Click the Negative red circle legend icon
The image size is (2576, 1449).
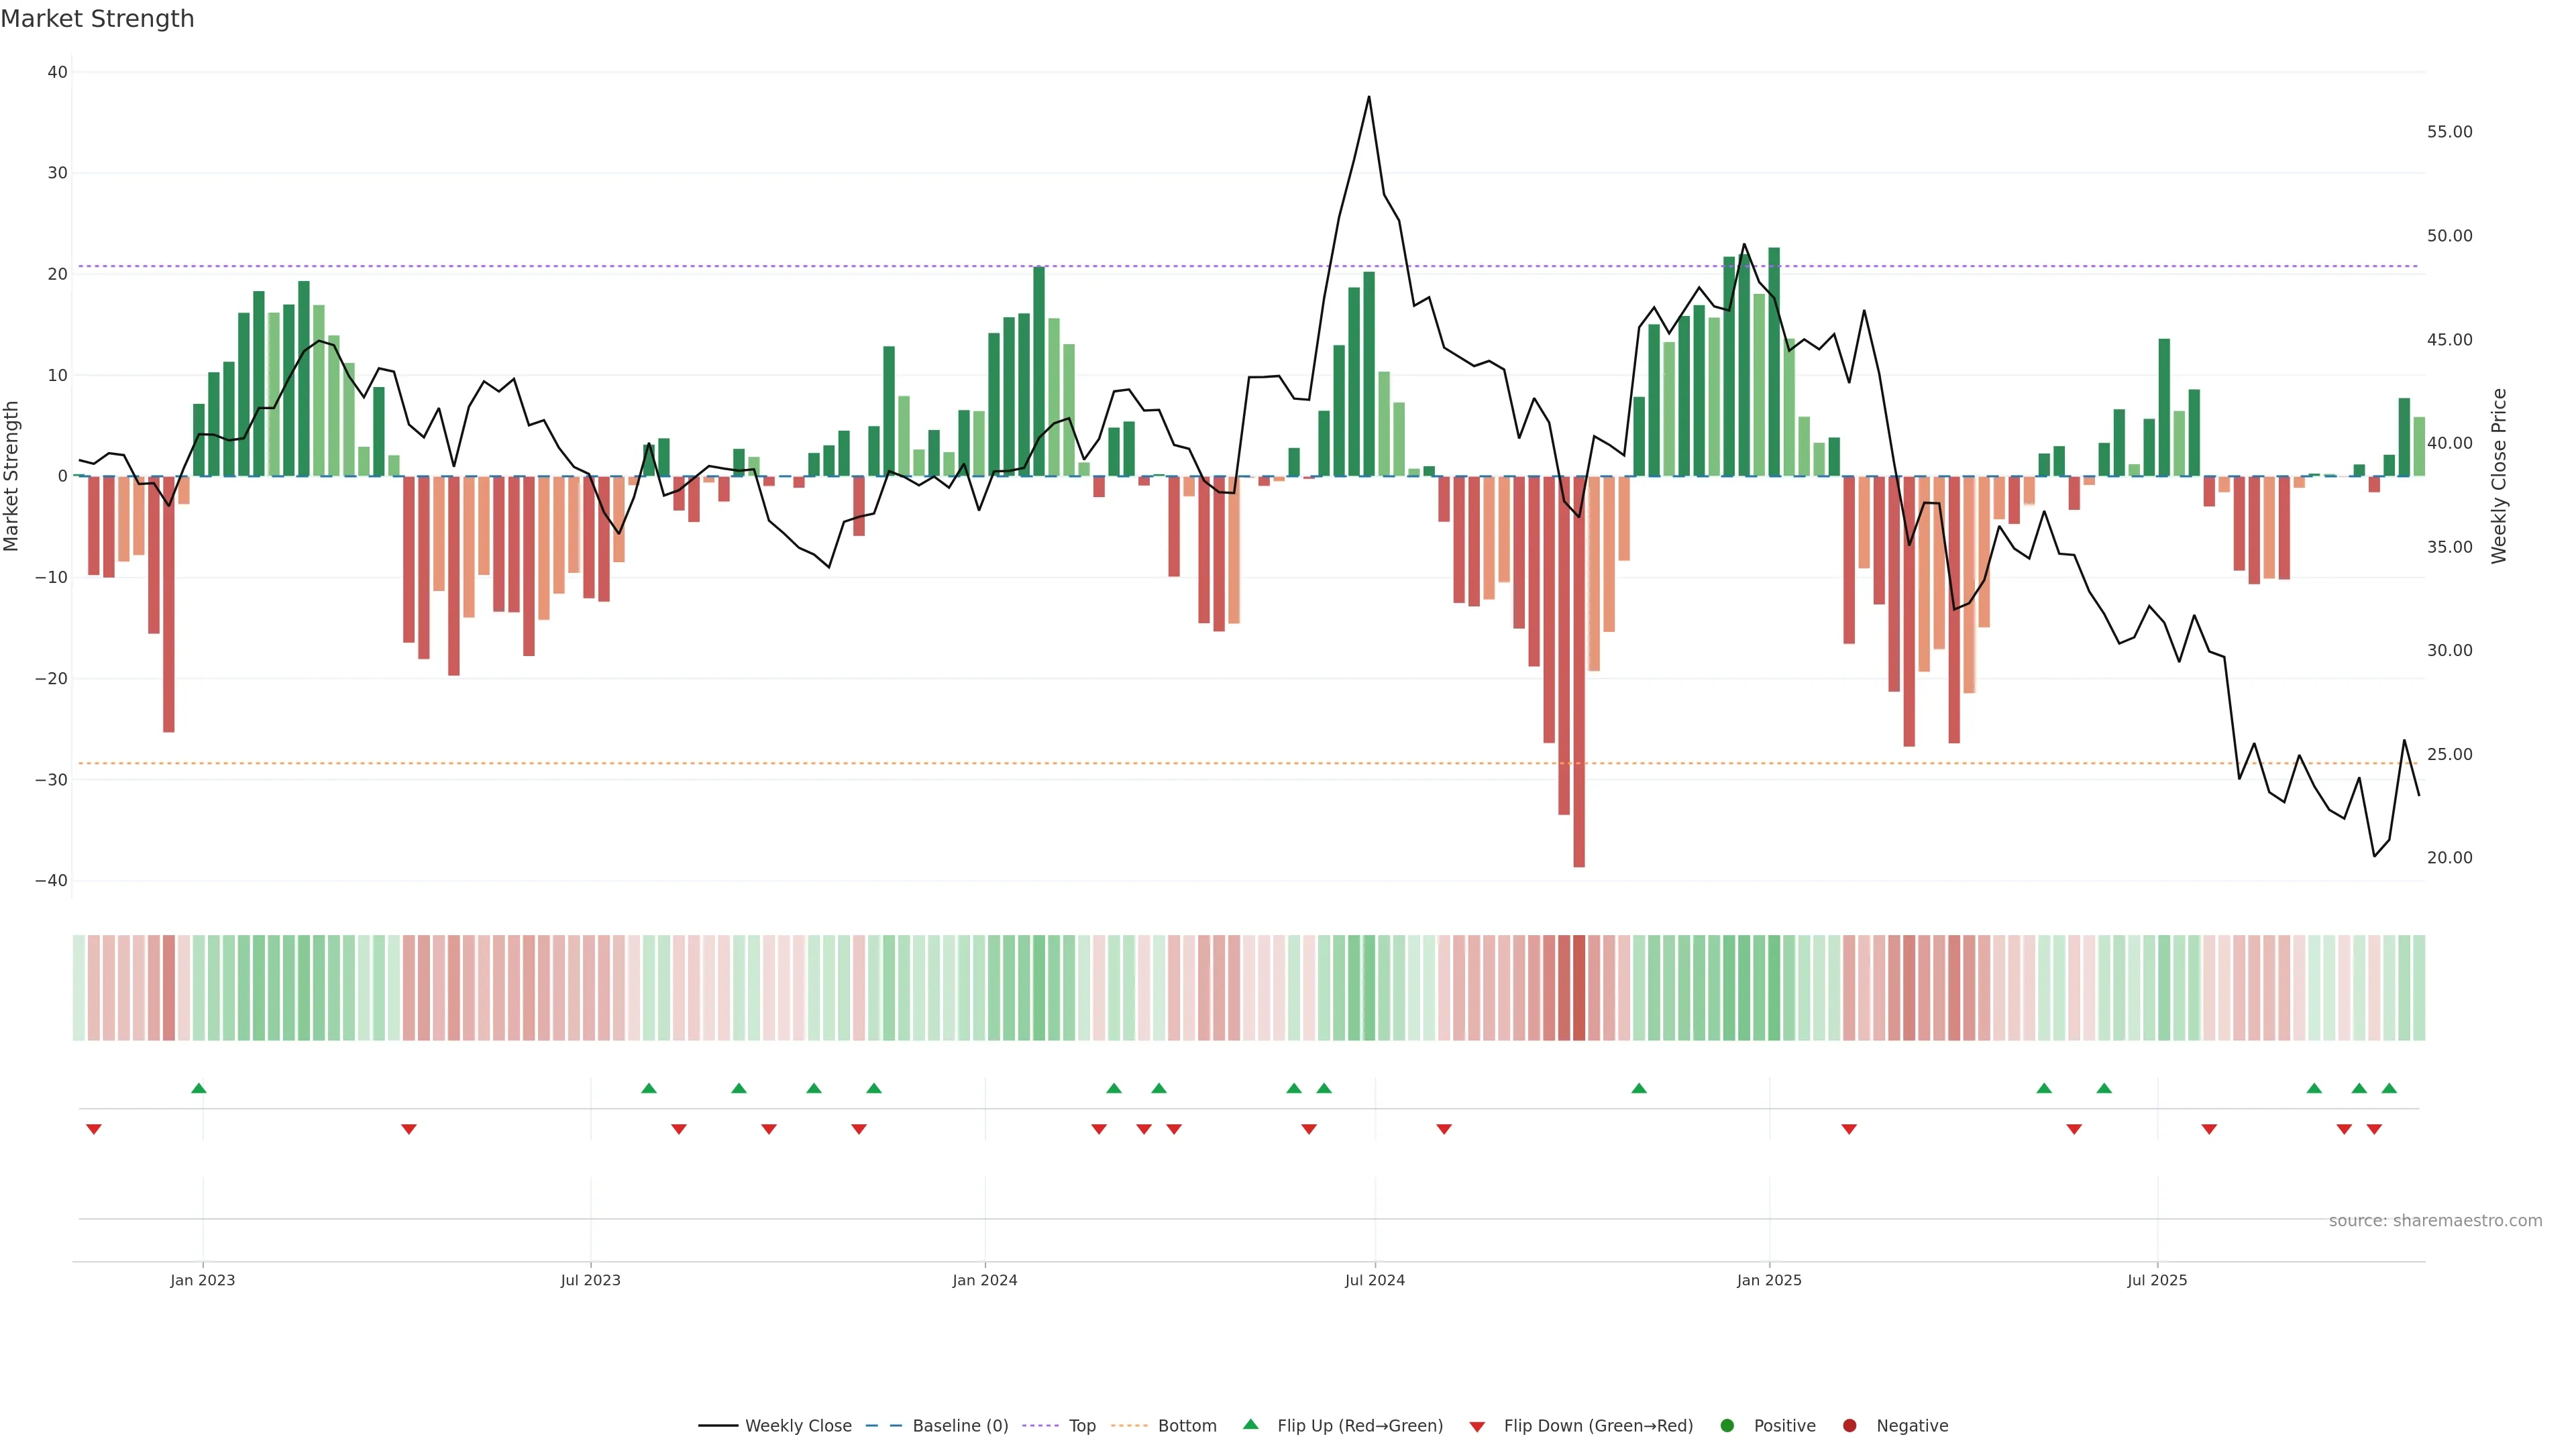pos(1849,1426)
